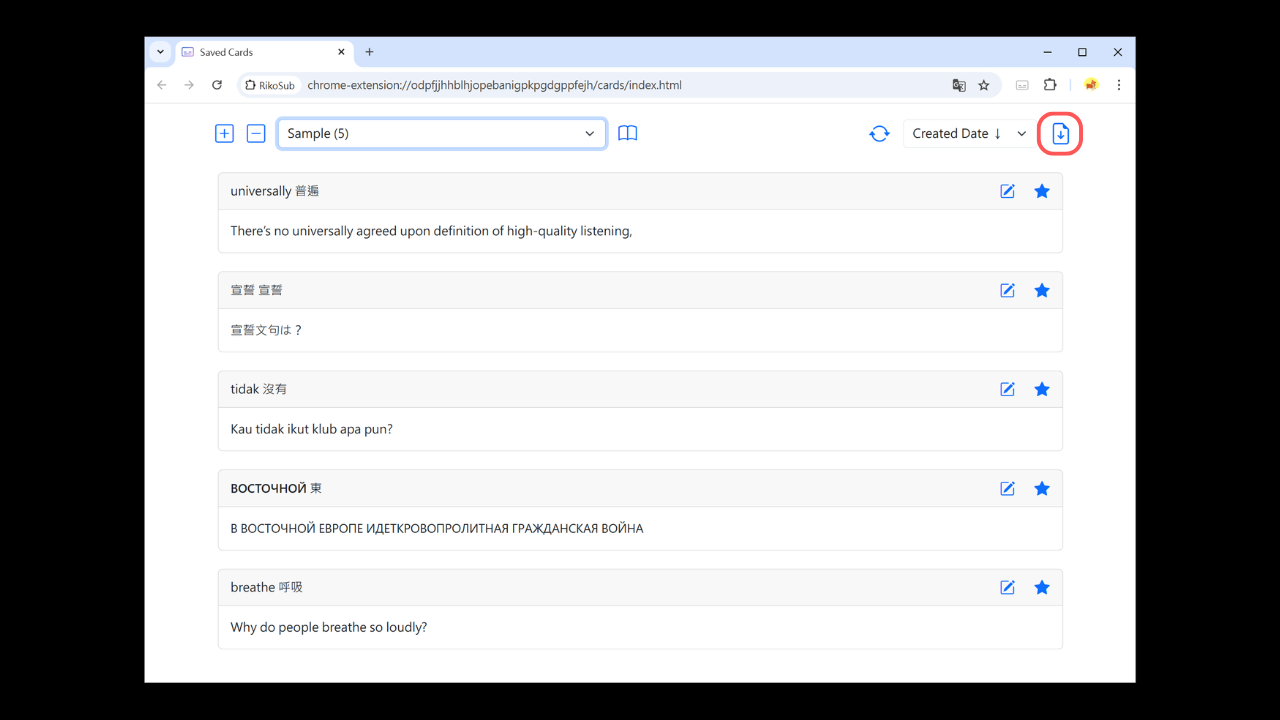Toggle star on the 宣誓 card
This screenshot has height=720, width=1280.
pyautogui.click(x=1042, y=290)
